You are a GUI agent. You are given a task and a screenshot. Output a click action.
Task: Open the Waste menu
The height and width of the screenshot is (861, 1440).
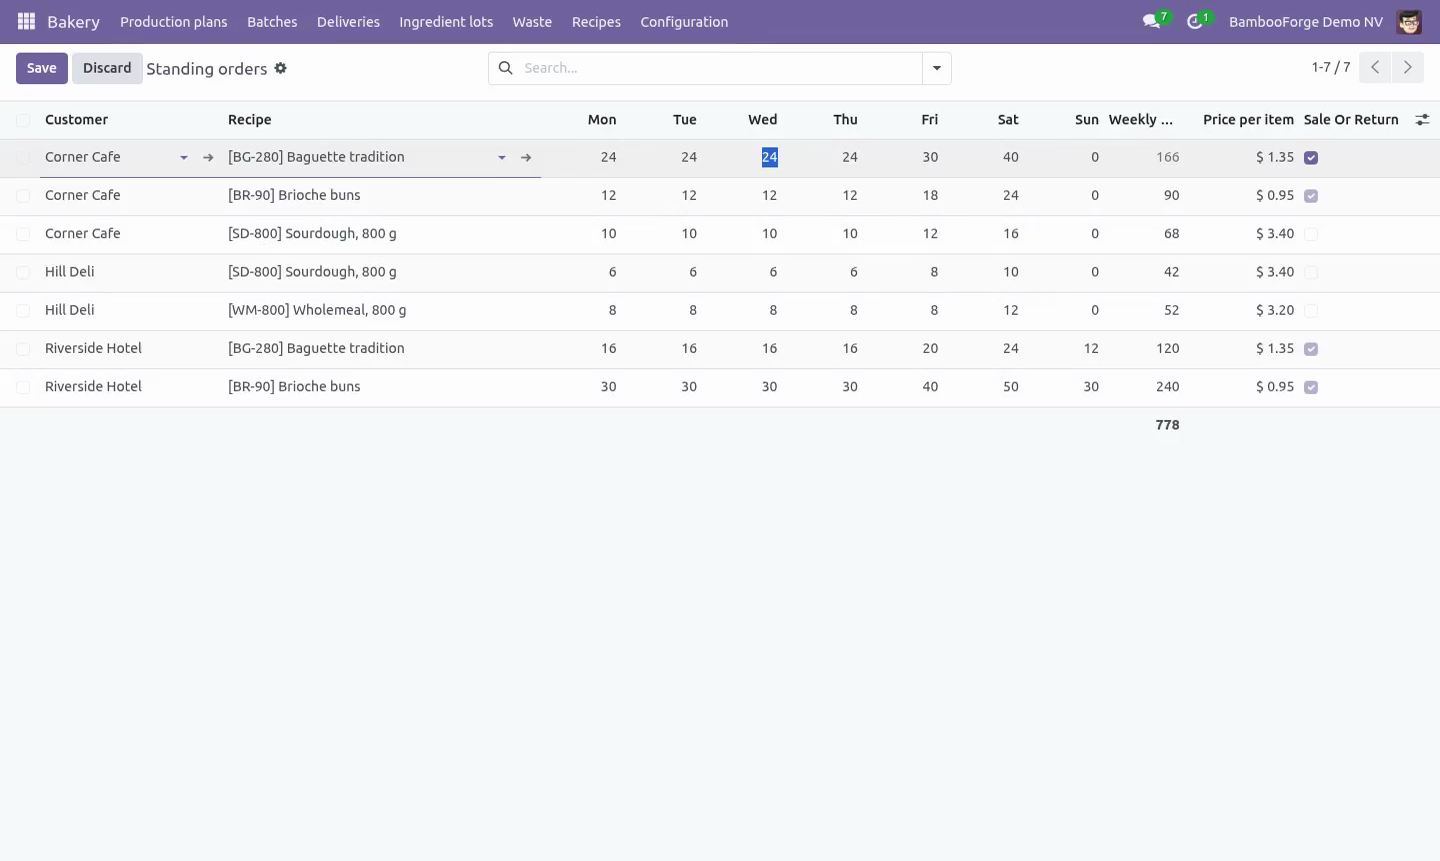[532, 21]
